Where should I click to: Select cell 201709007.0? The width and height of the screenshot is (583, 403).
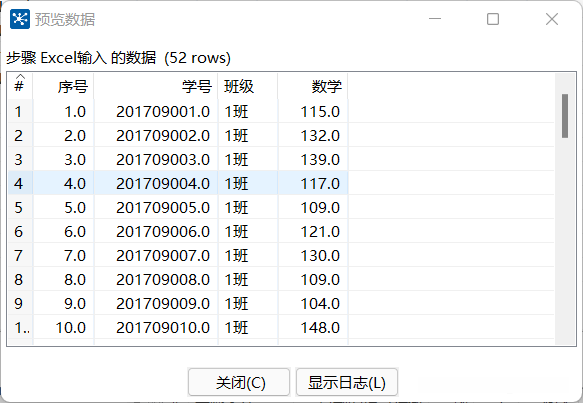(x=156, y=255)
